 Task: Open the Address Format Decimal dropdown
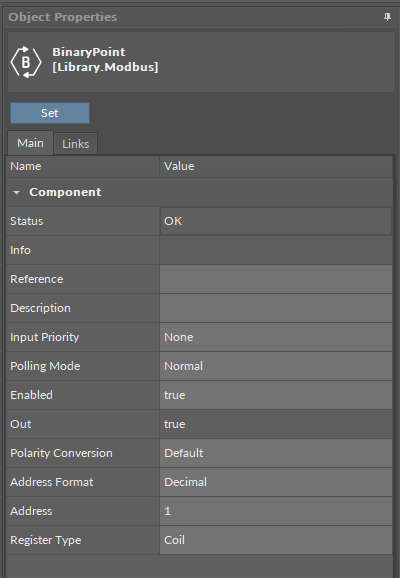[x=276, y=482]
